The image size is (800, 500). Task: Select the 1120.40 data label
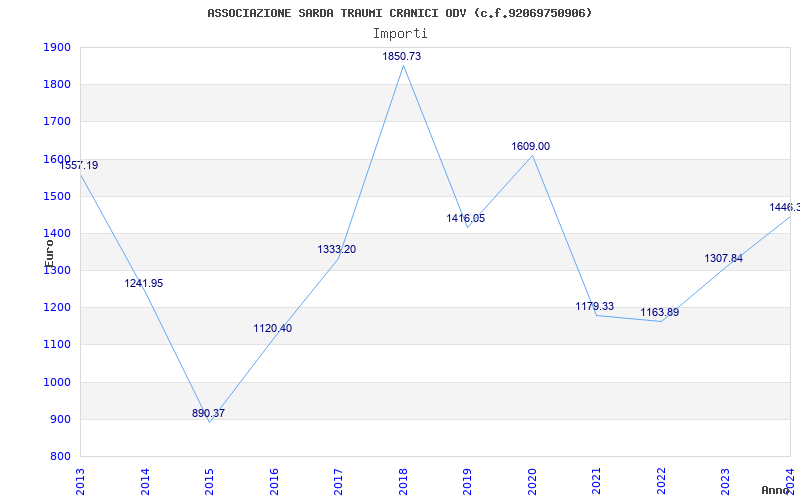tap(273, 329)
